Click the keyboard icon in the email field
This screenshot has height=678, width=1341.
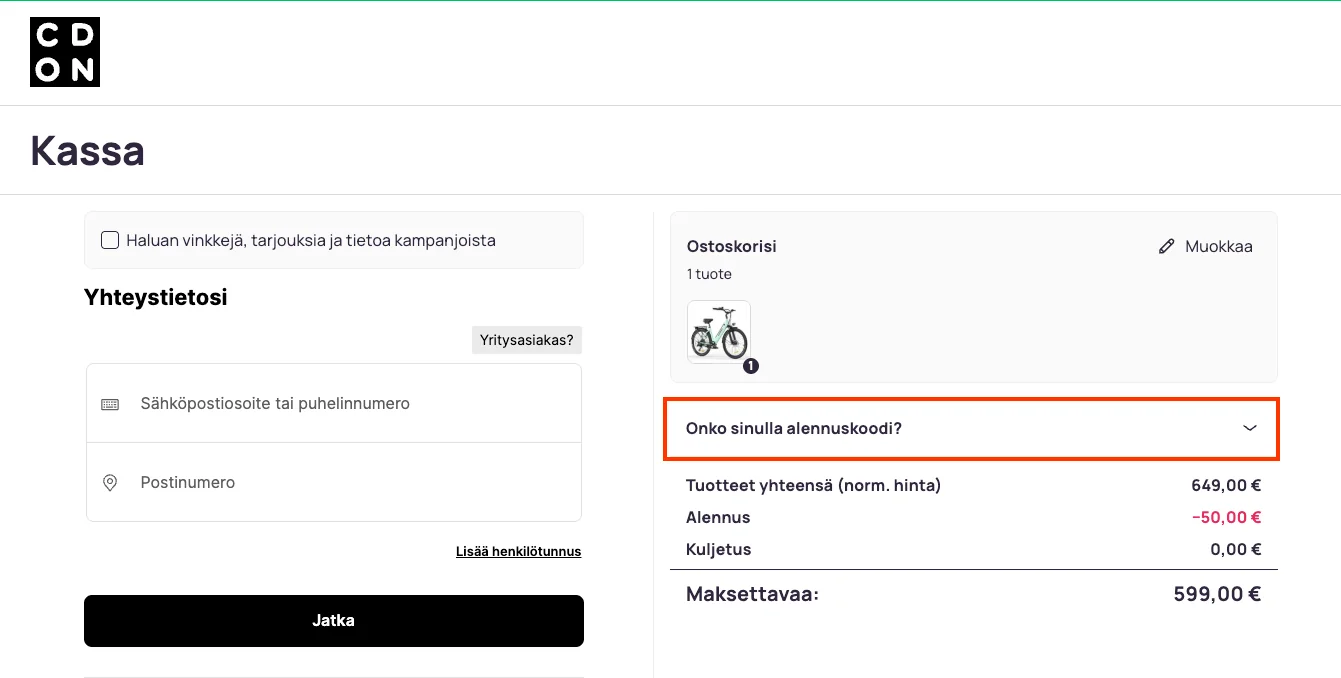(110, 404)
